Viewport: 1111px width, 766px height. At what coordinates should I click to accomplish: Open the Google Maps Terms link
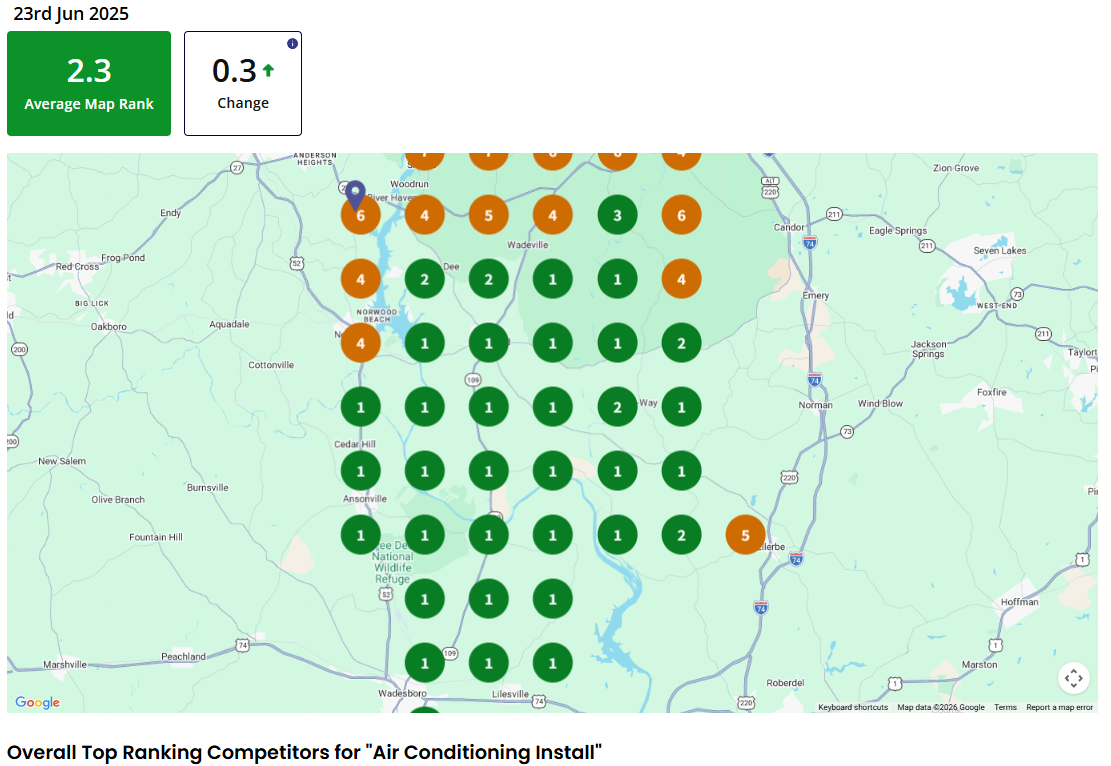1005,707
